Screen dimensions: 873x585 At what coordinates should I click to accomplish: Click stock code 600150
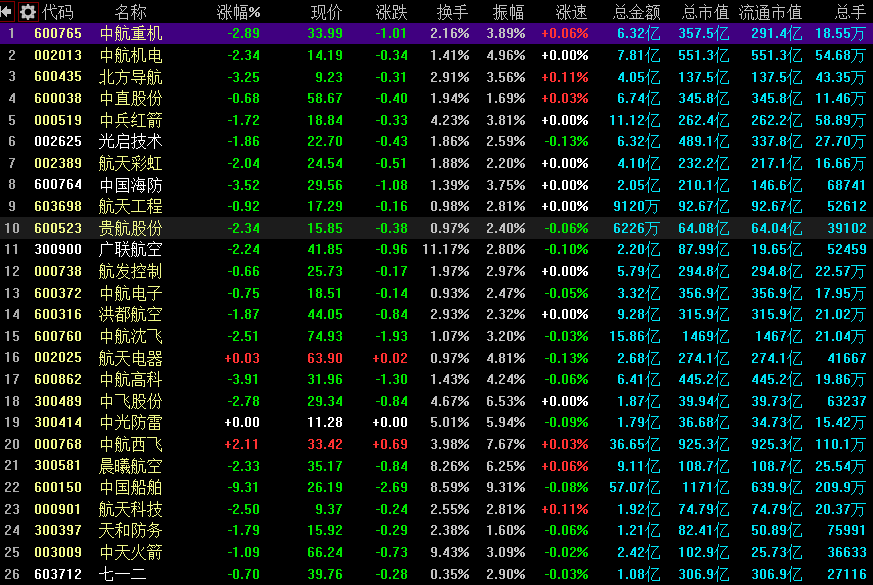click(58, 487)
